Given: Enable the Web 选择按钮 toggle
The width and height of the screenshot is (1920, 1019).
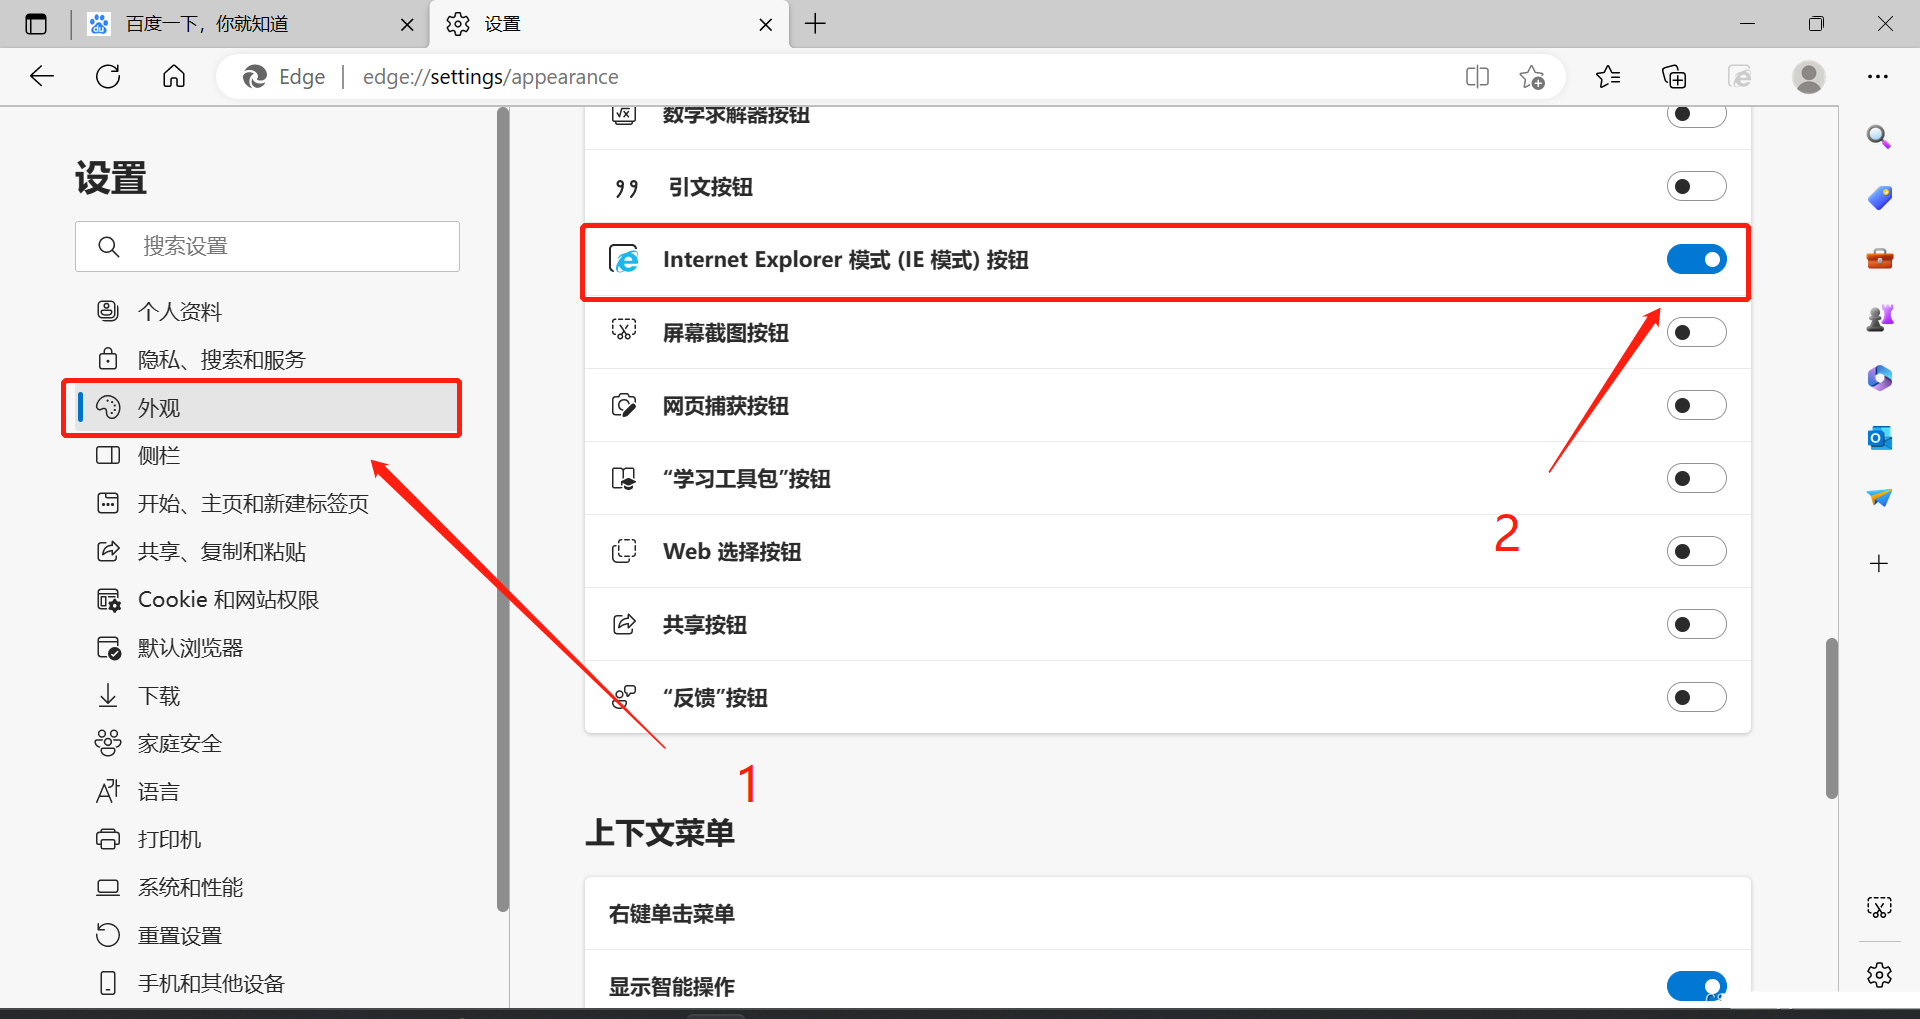Looking at the screenshot, I should point(1696,552).
